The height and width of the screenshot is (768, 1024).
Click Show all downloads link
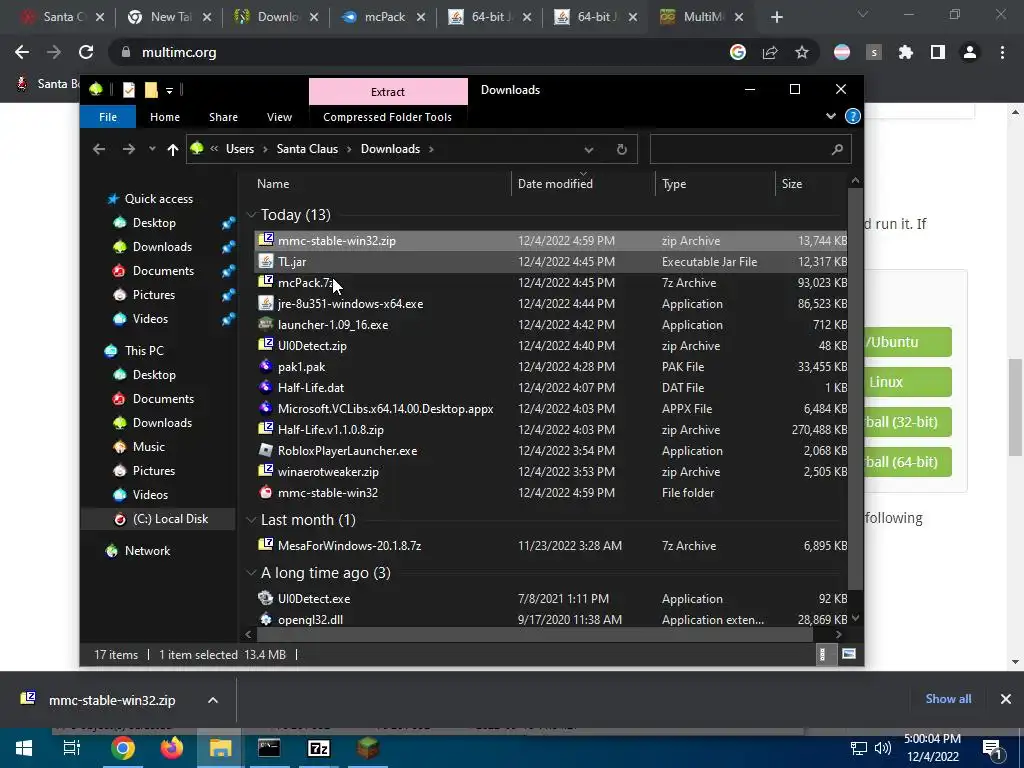[948, 699]
